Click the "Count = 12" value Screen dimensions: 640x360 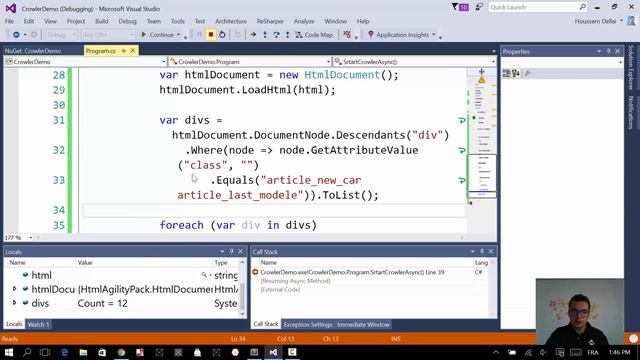pos(102,303)
